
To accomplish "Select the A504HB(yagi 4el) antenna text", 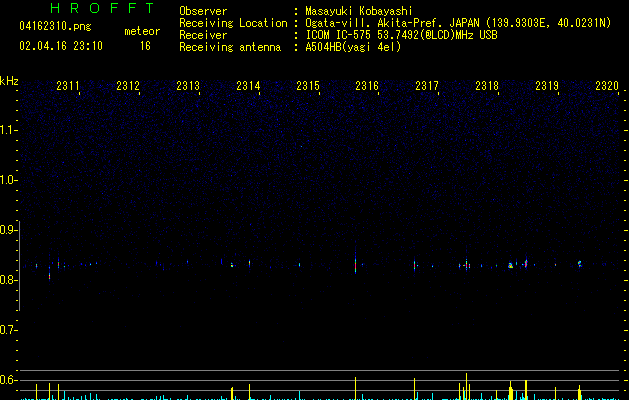I will click(353, 47).
